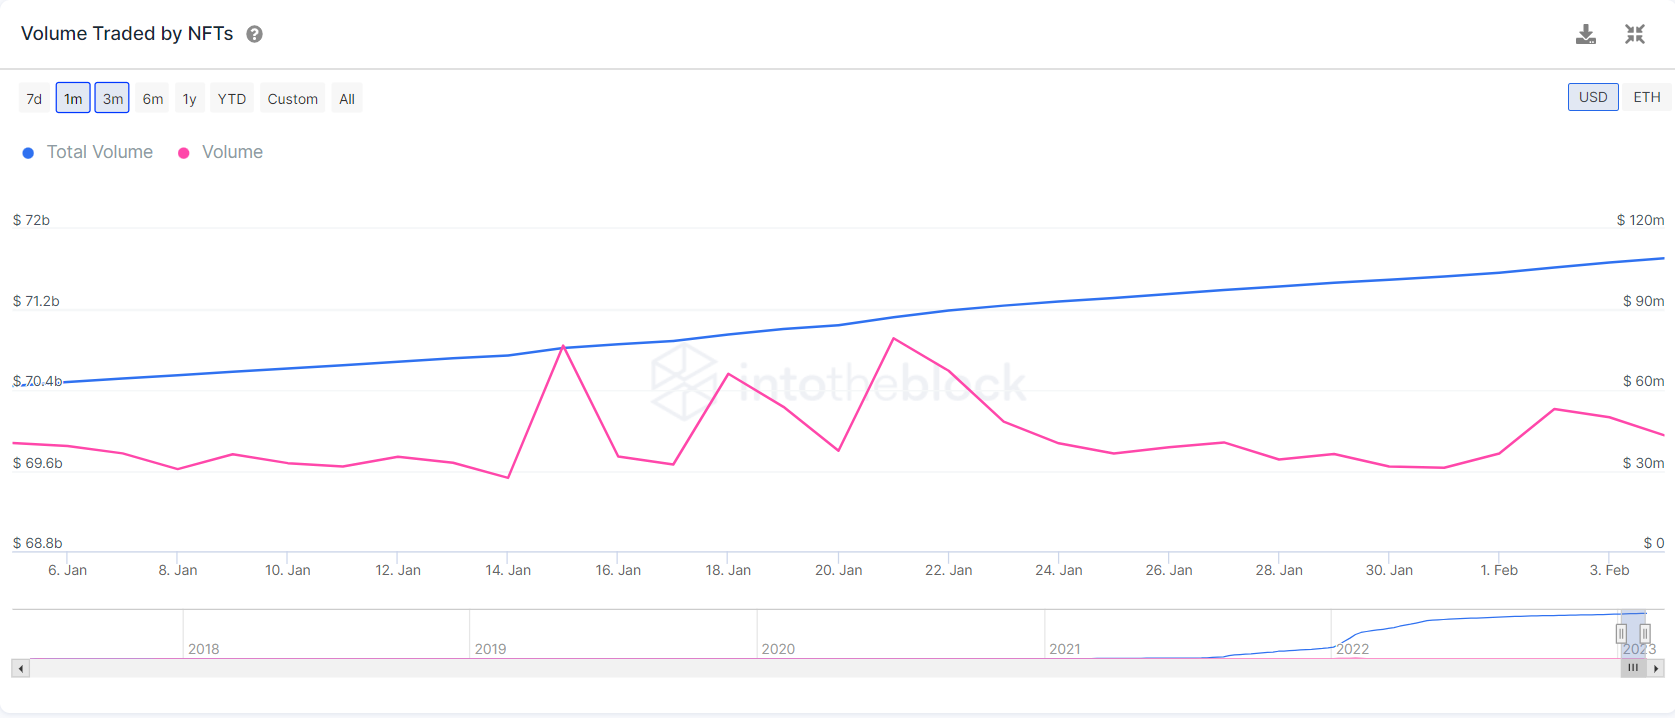Click the navigator scrollbar thumb
Image resolution: width=1675 pixels, height=718 pixels.
tap(1633, 668)
